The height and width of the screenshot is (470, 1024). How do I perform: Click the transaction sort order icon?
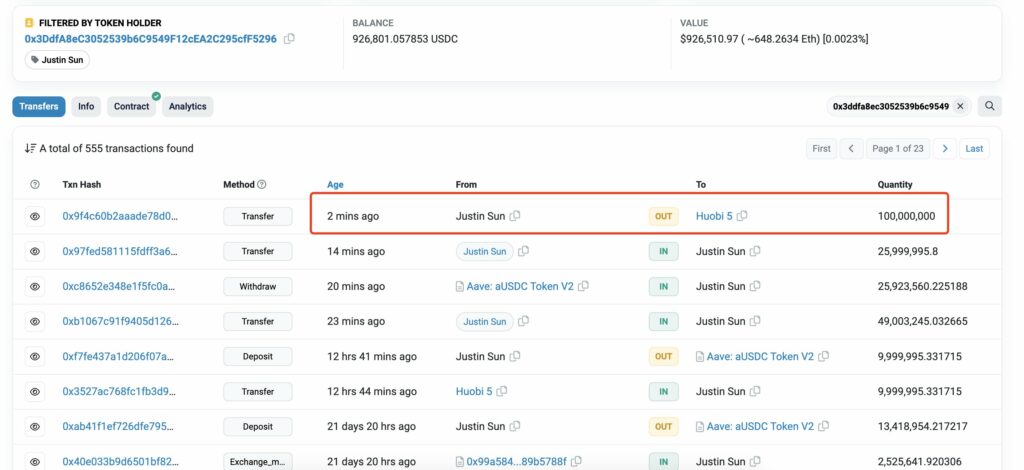pyautogui.click(x=30, y=149)
